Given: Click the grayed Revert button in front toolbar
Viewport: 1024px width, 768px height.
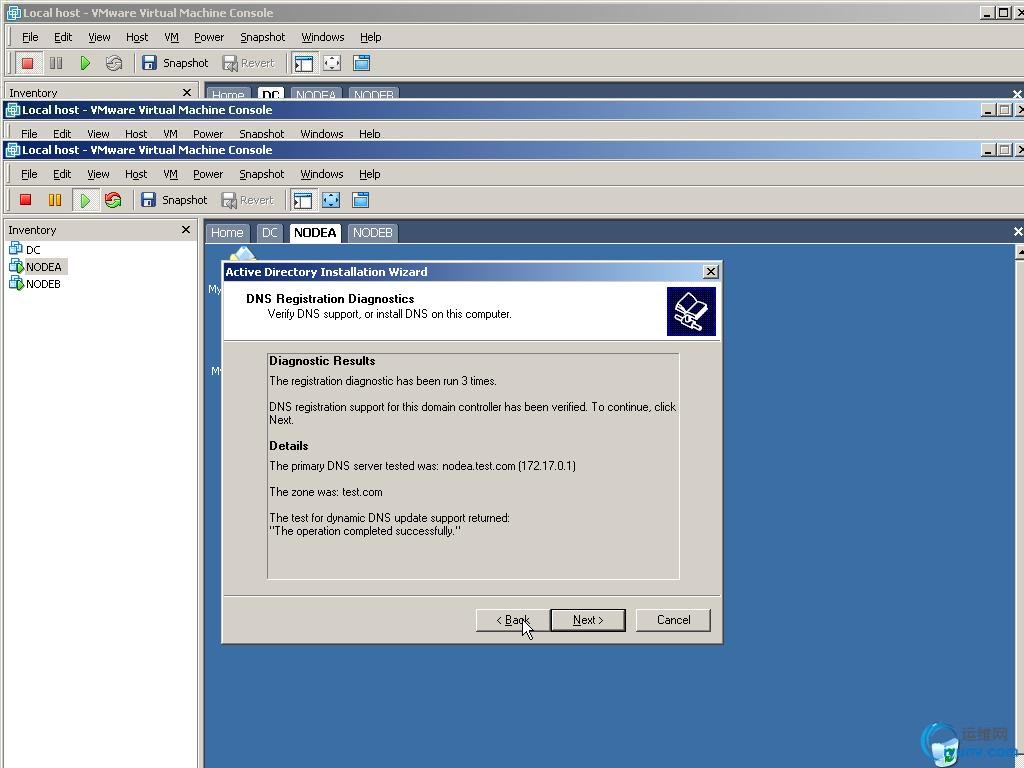Looking at the screenshot, I should point(248,200).
